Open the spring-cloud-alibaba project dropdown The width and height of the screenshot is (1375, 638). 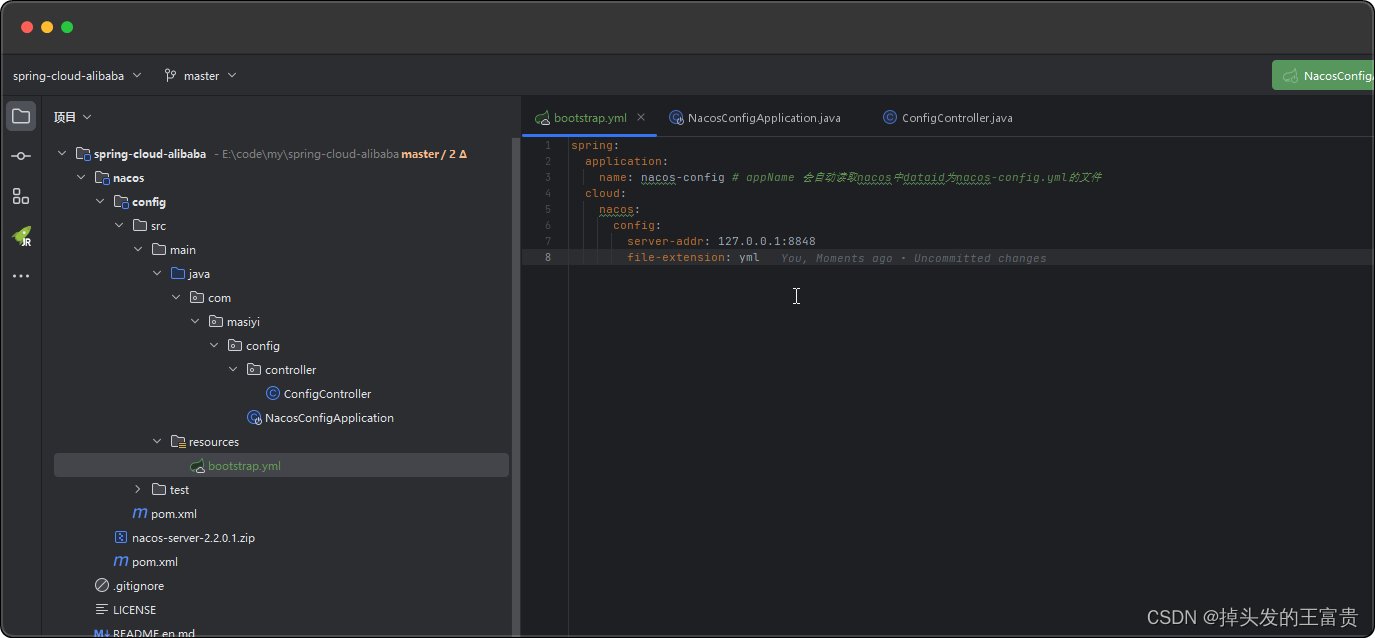[77, 75]
